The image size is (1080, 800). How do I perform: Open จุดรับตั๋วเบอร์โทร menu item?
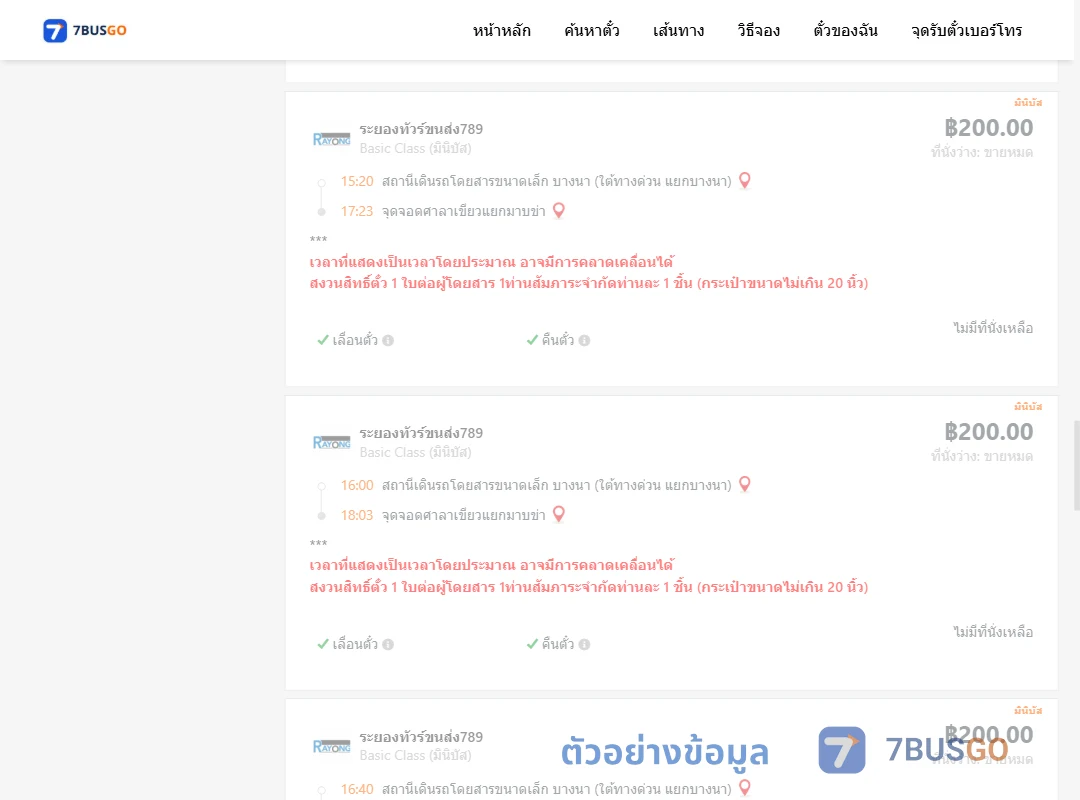pyautogui.click(x=966, y=30)
